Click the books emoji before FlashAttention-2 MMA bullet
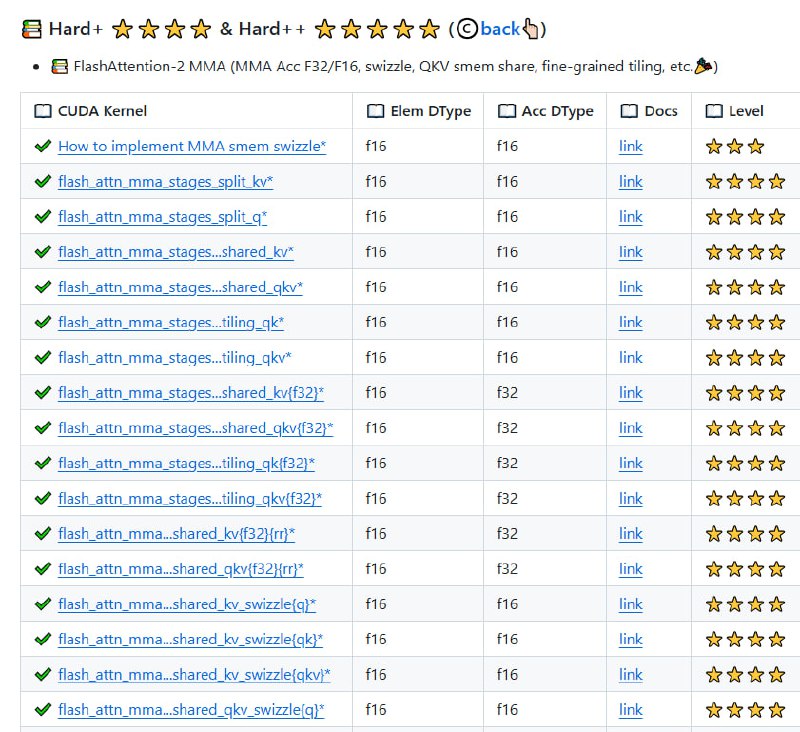 click(x=60, y=67)
